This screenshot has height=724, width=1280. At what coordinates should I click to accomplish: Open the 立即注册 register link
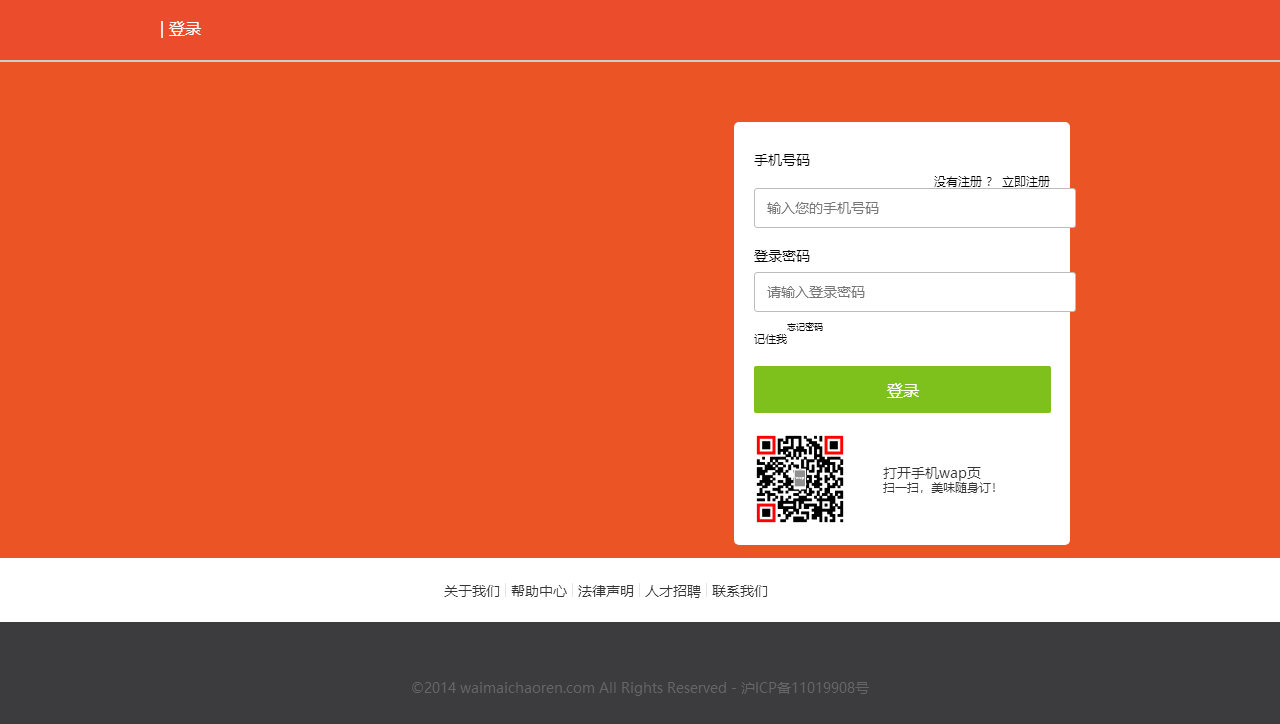[1026, 182]
